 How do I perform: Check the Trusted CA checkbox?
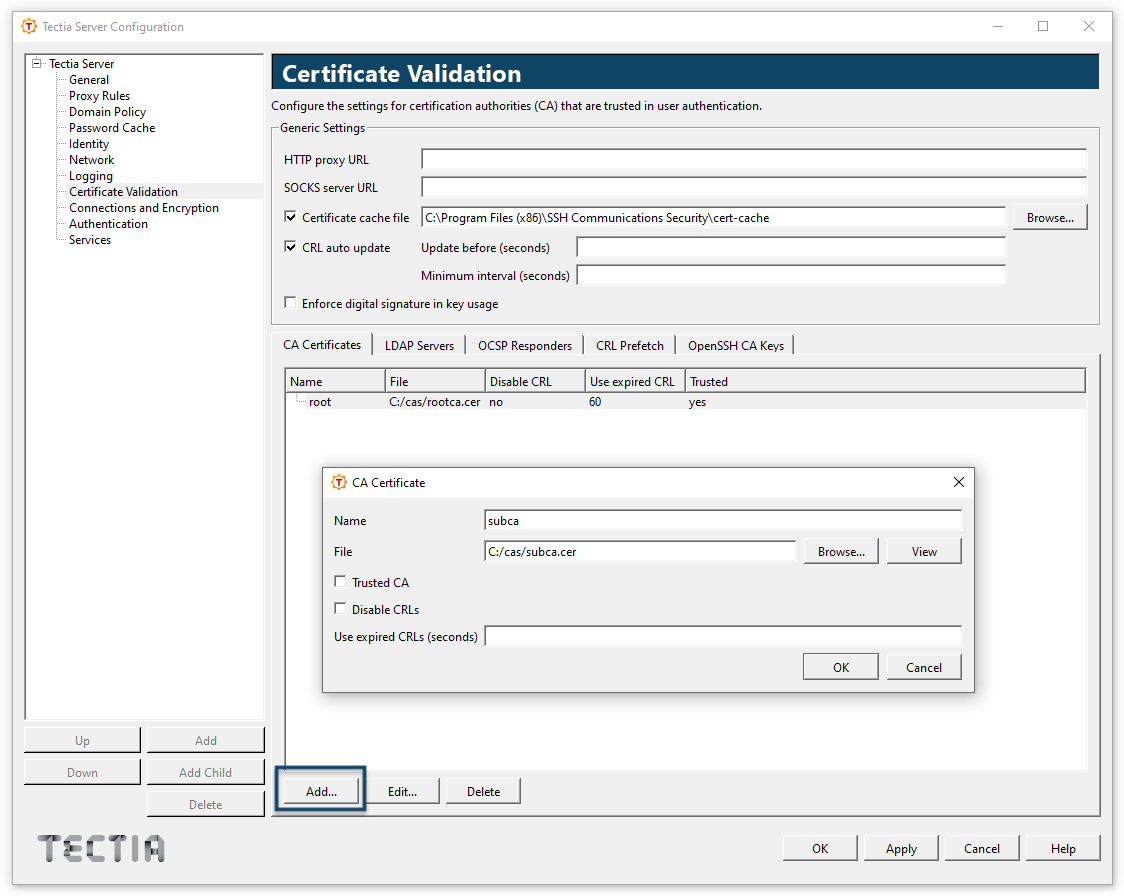tap(340, 581)
